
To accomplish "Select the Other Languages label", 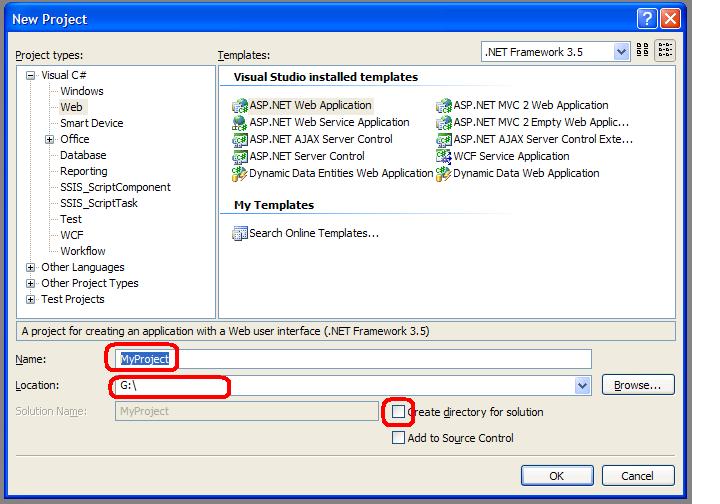I will (x=83, y=267).
